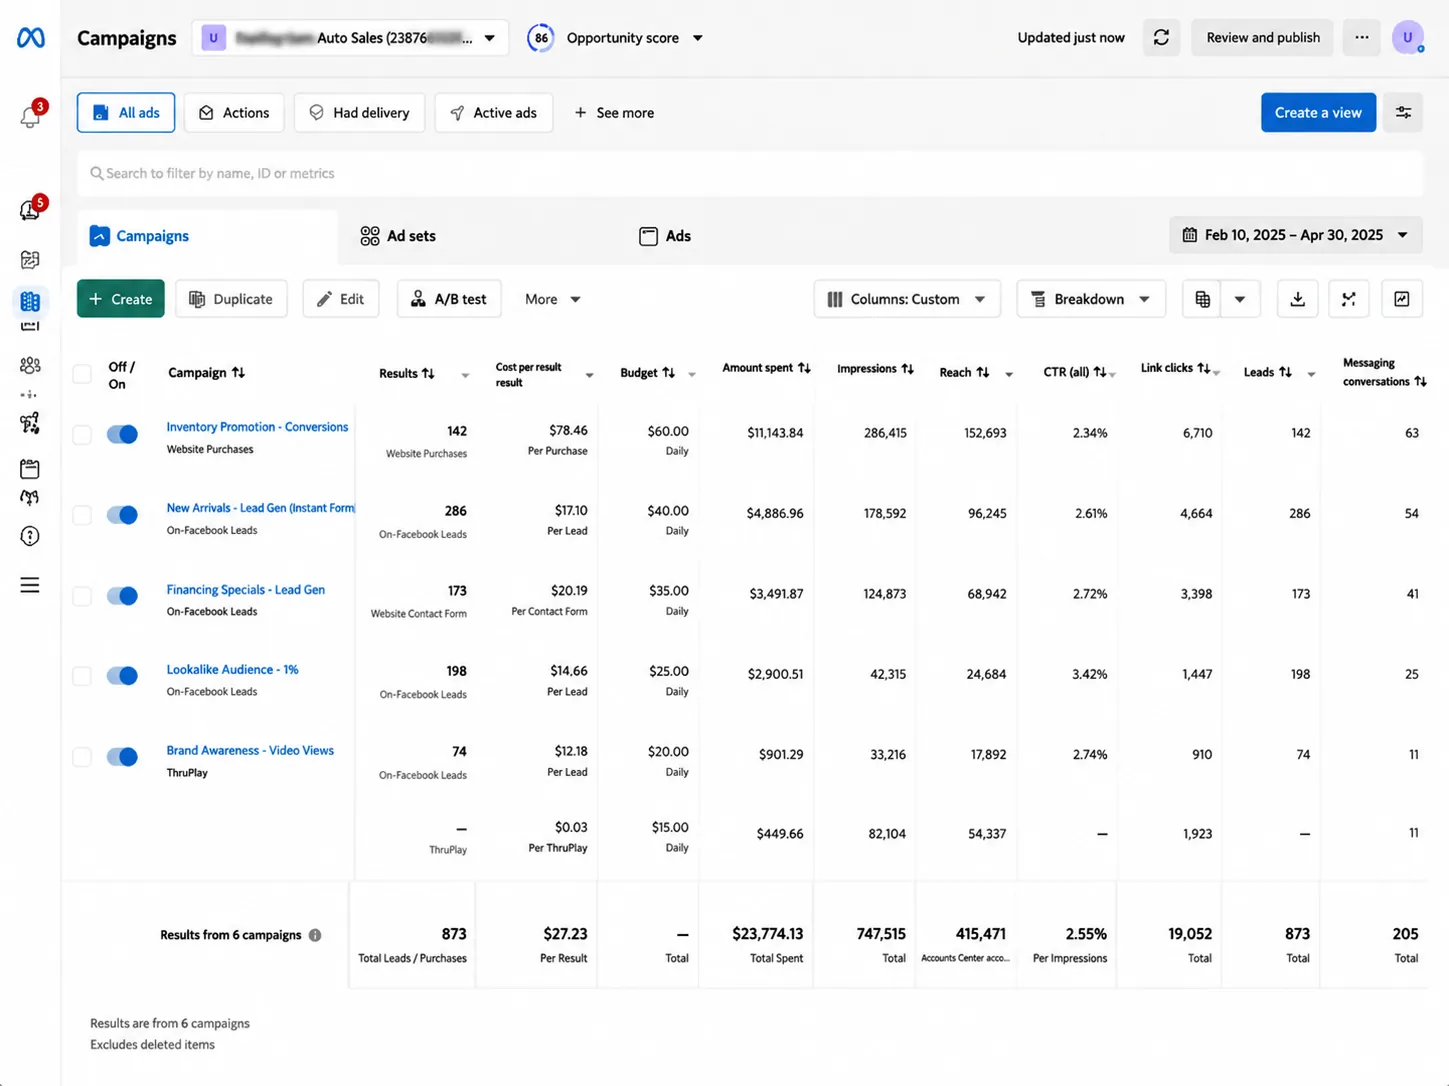
Task: Open the calendar icon in left sidebar
Action: point(30,468)
